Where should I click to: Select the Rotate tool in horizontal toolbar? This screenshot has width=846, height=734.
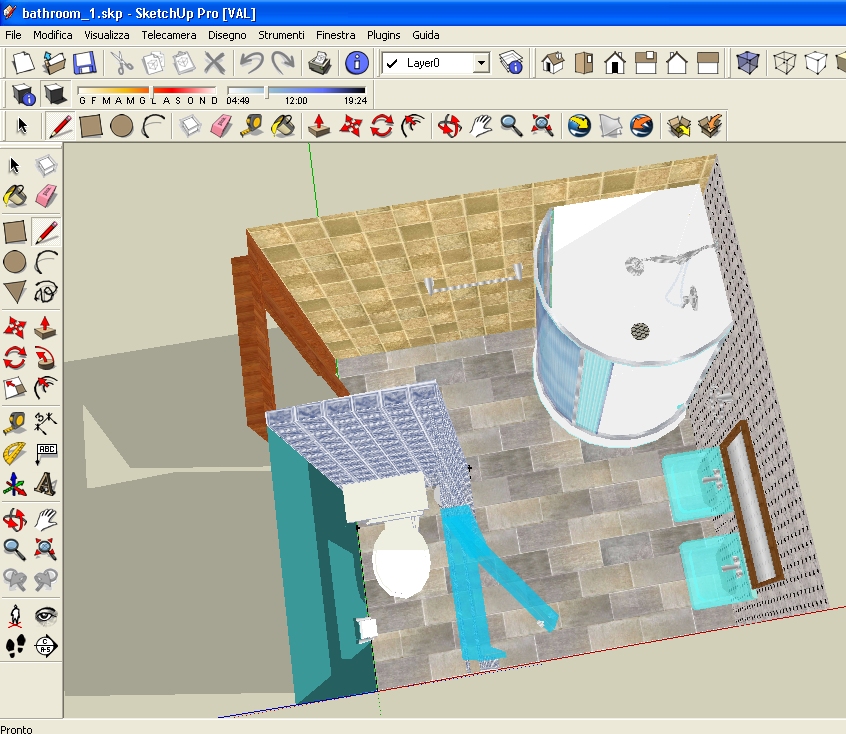coord(381,126)
